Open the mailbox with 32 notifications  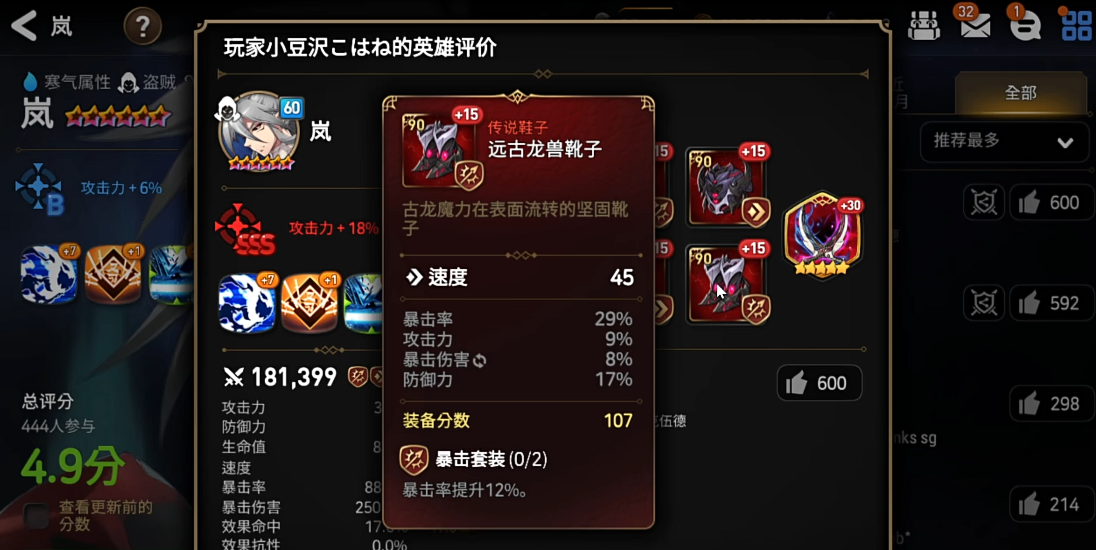point(974,24)
